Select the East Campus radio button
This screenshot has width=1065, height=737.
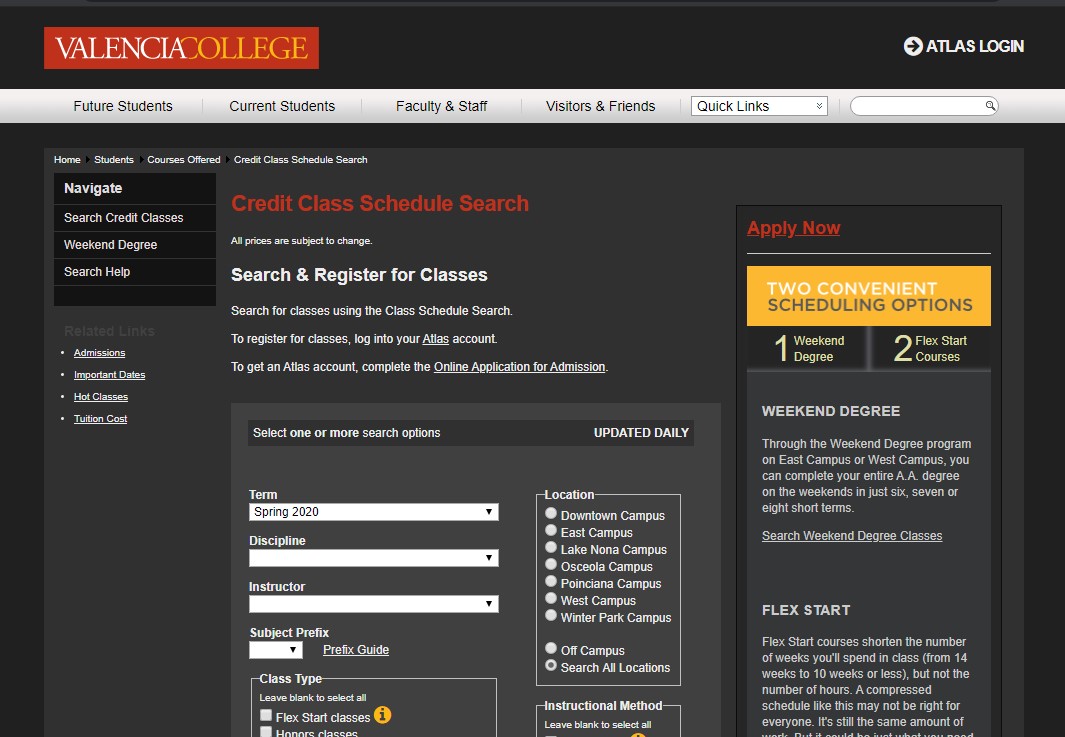[x=551, y=532]
